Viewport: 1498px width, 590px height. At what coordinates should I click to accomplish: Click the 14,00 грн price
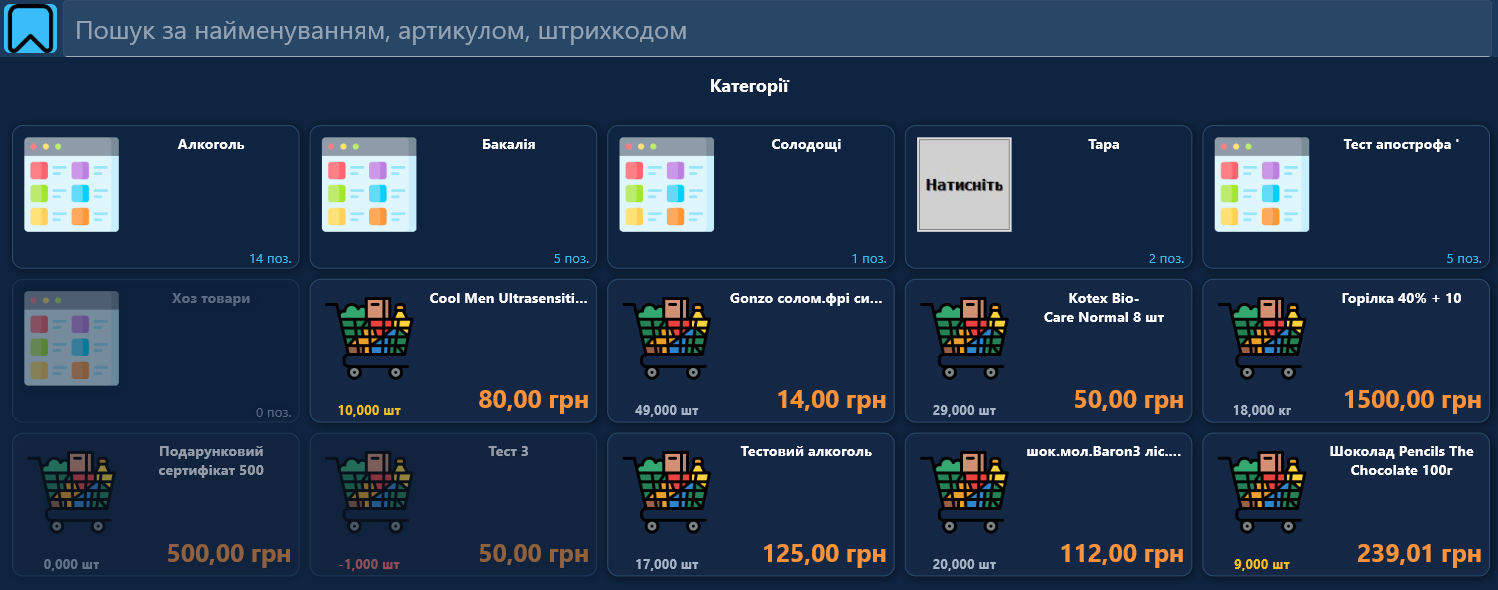tap(832, 400)
